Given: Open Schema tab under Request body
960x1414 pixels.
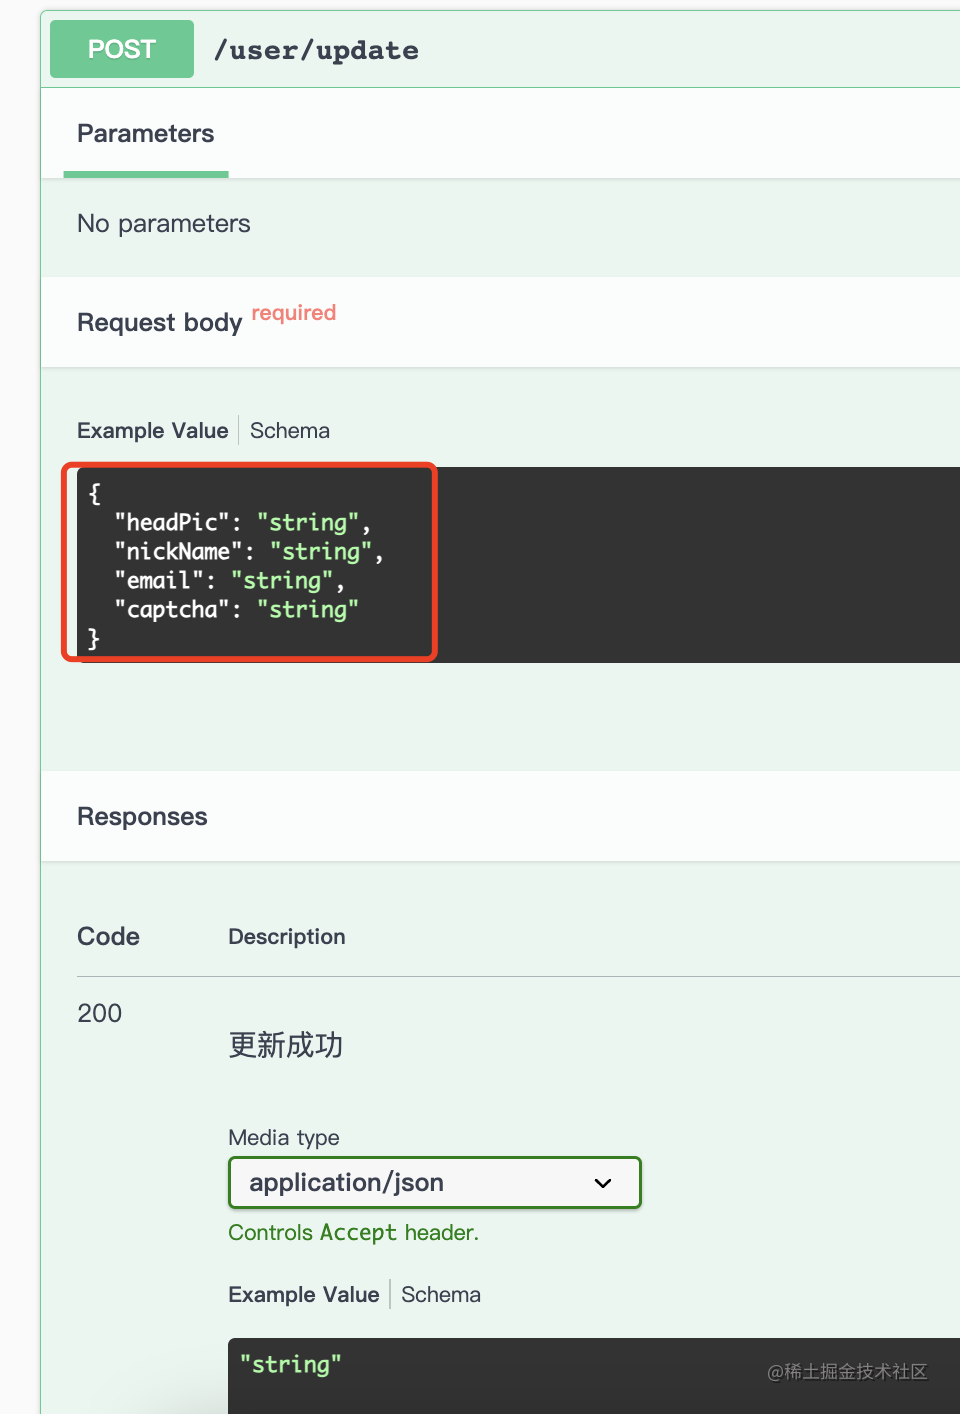Looking at the screenshot, I should pyautogui.click(x=290, y=431).
